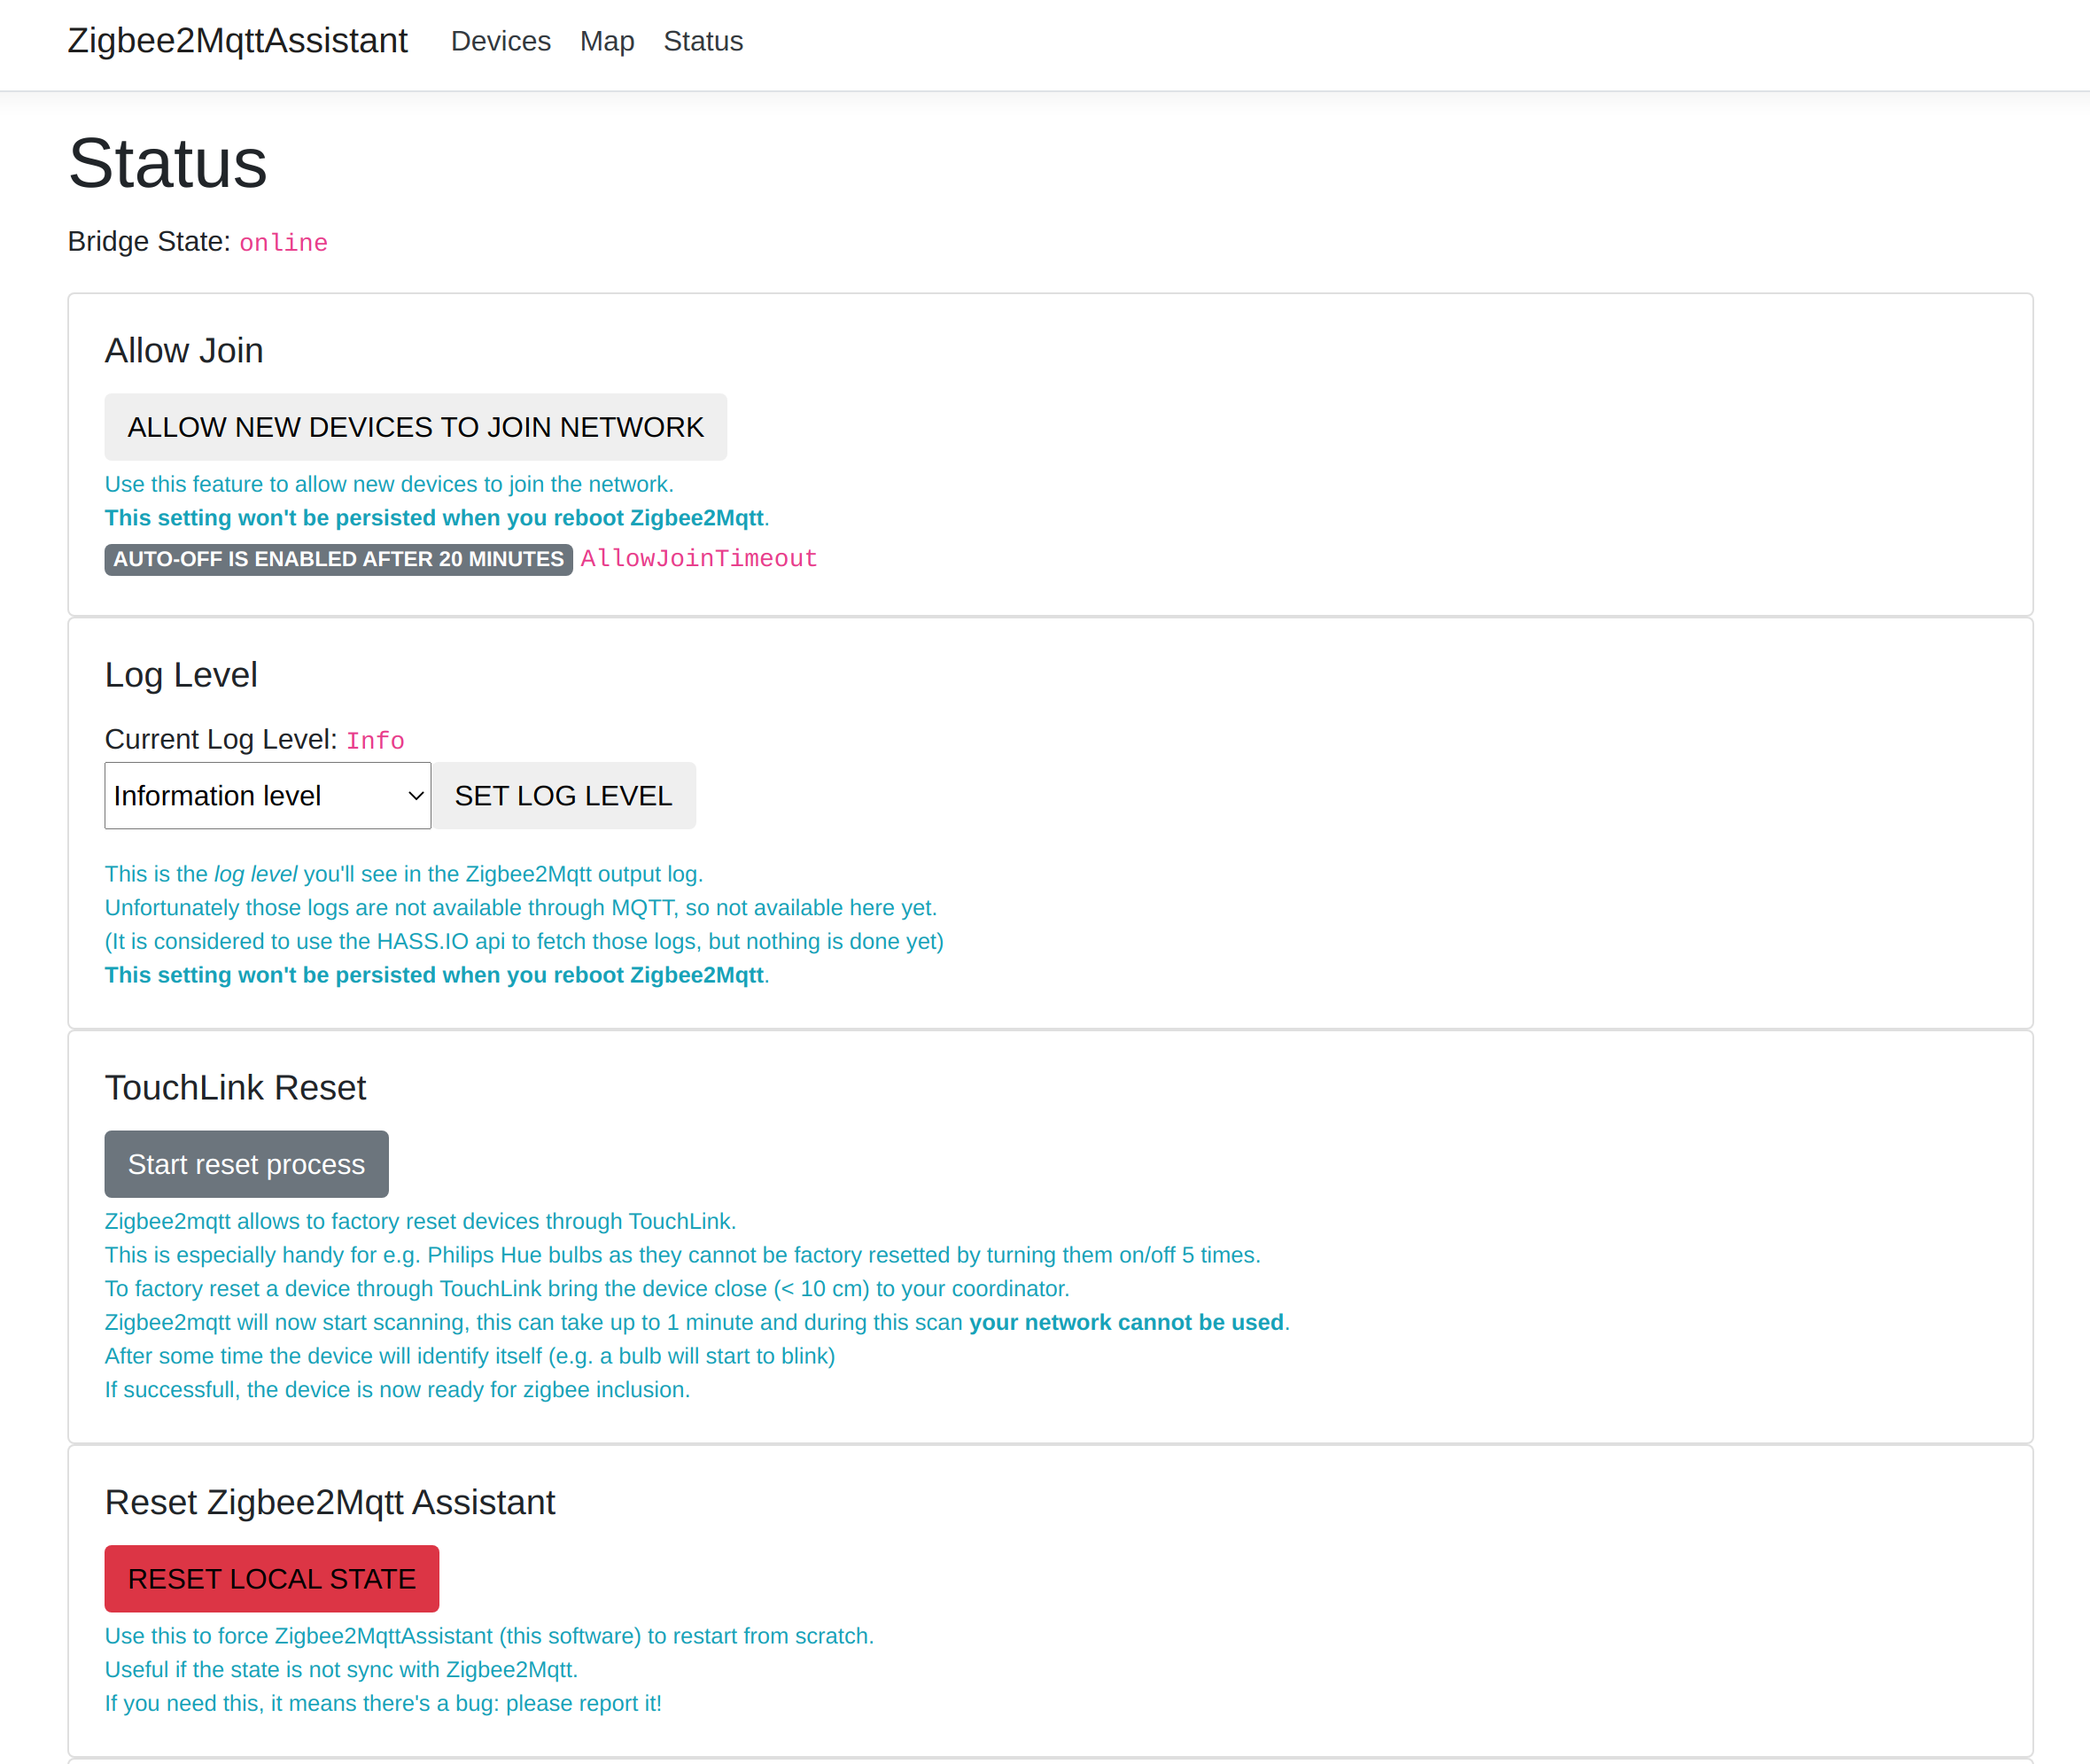The height and width of the screenshot is (1764, 2090).
Task: Click the Status page heading
Action: pos(168,163)
